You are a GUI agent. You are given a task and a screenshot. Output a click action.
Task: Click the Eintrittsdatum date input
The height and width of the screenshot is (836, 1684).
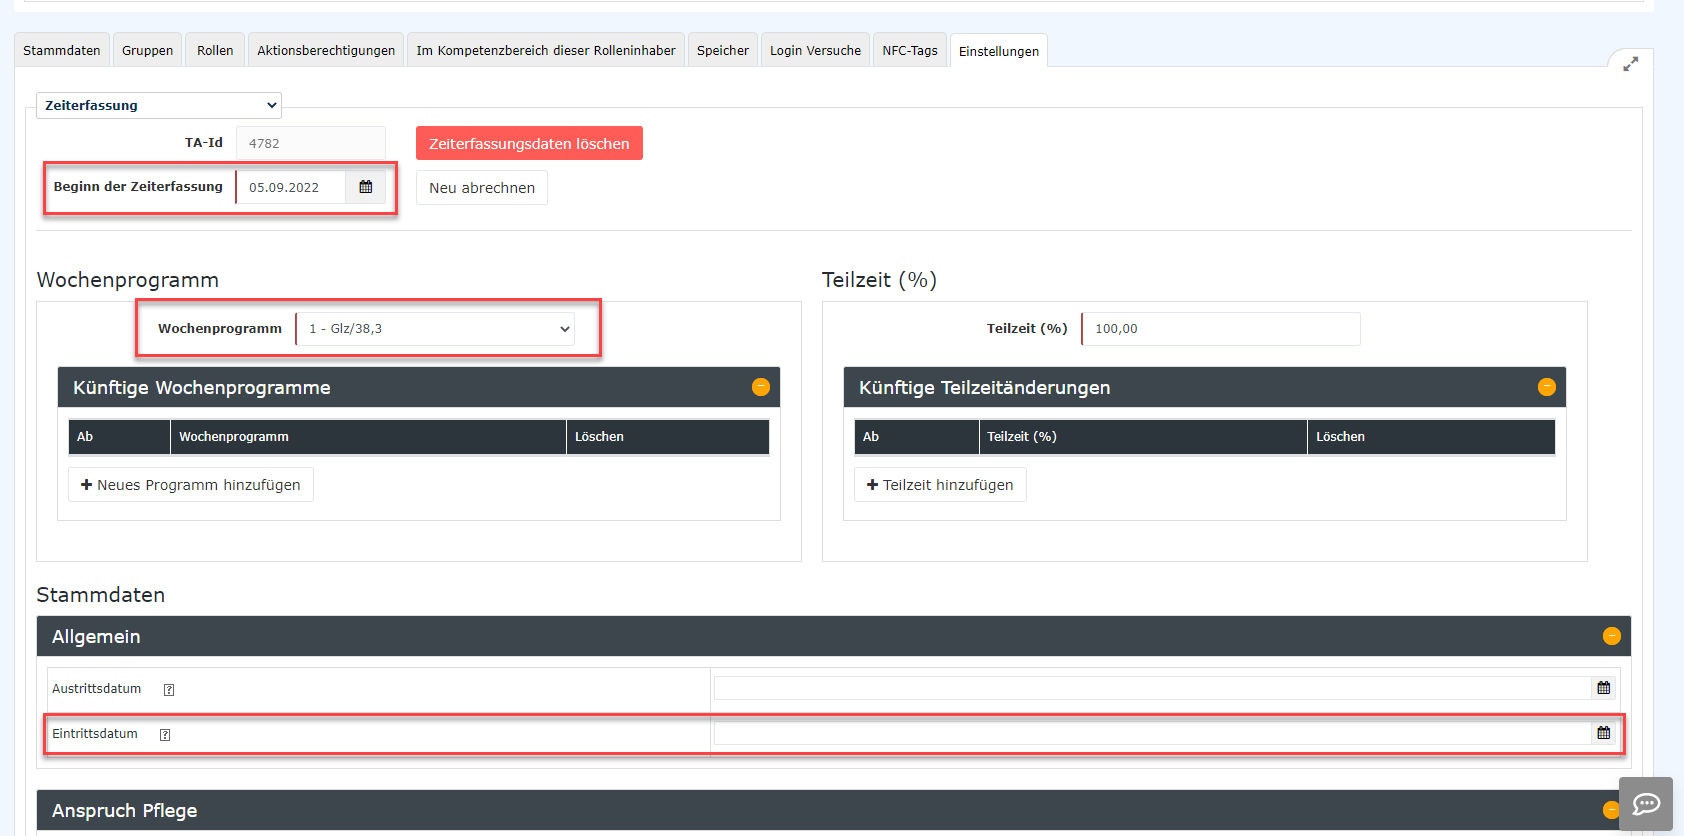click(x=1152, y=733)
